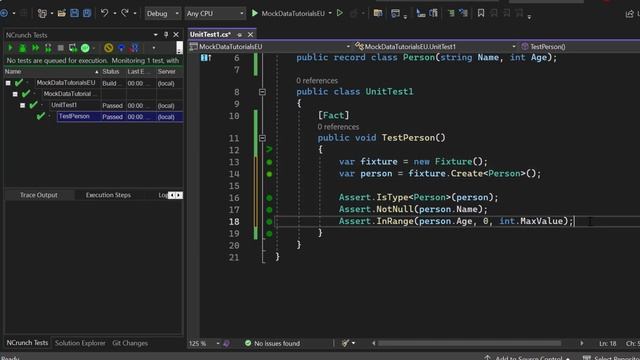Sort tests by the Name column header
The height and width of the screenshot is (360, 640).
pyautogui.click(x=51, y=71)
